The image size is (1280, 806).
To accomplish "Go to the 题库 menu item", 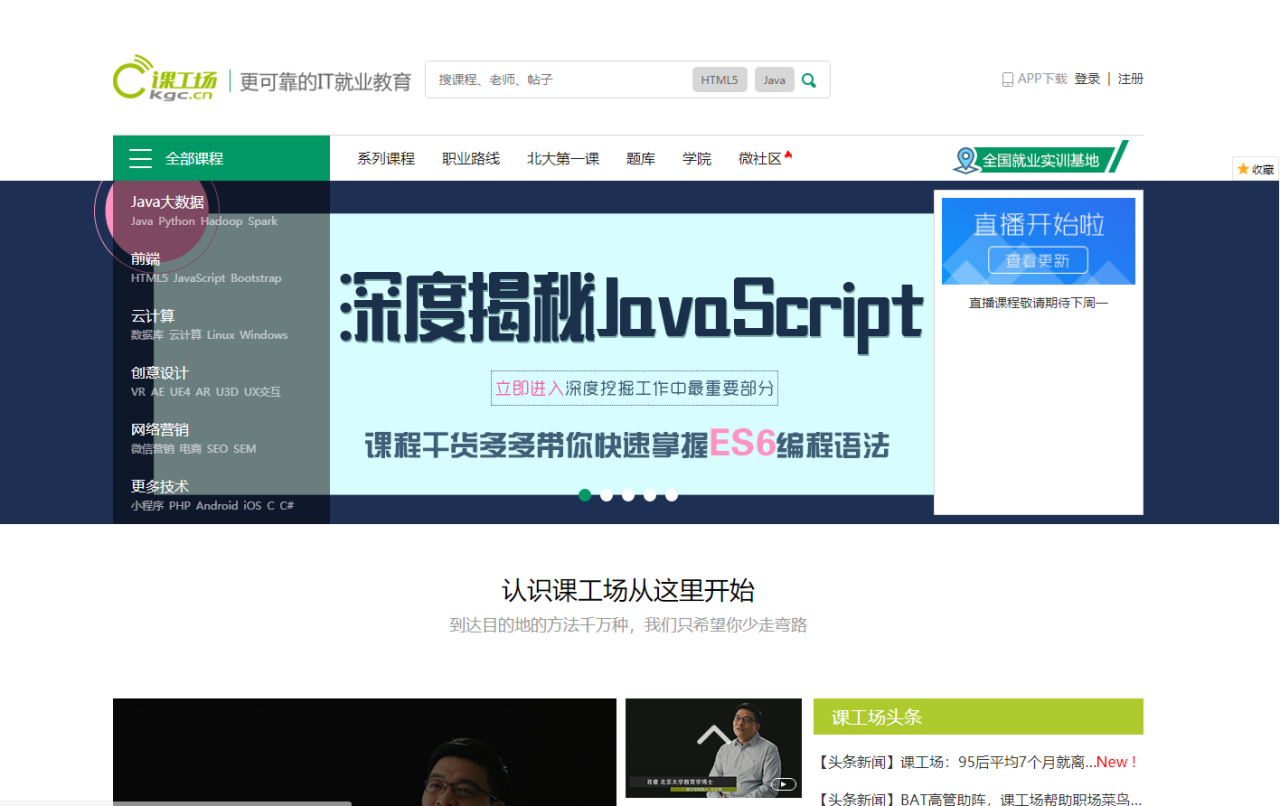I will [641, 159].
